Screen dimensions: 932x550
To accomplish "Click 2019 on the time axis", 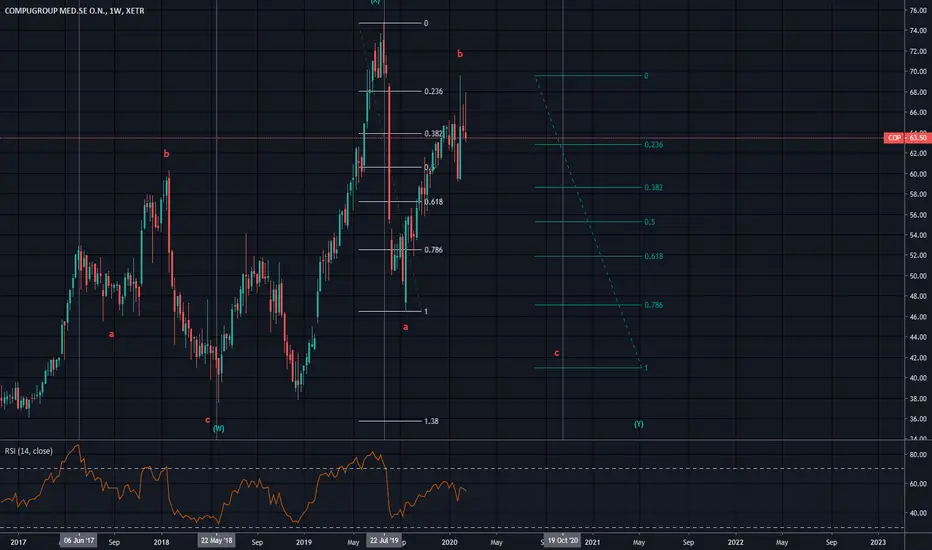I will 304,542.
